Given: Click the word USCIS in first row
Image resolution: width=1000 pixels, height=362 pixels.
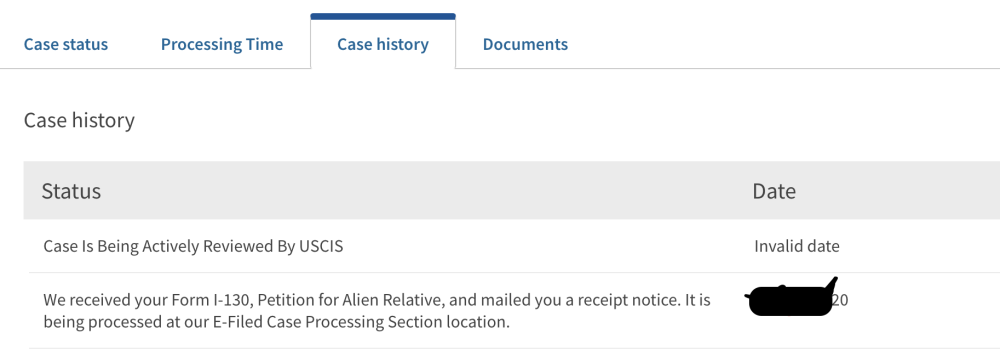Looking at the screenshot, I should coord(321,246).
